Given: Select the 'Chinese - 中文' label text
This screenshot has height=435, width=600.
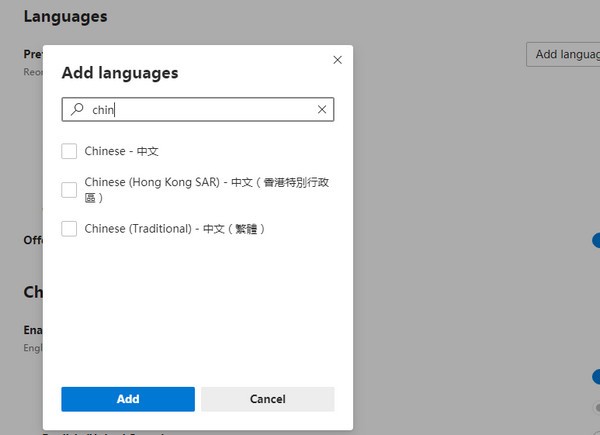Looking at the screenshot, I should (121, 151).
